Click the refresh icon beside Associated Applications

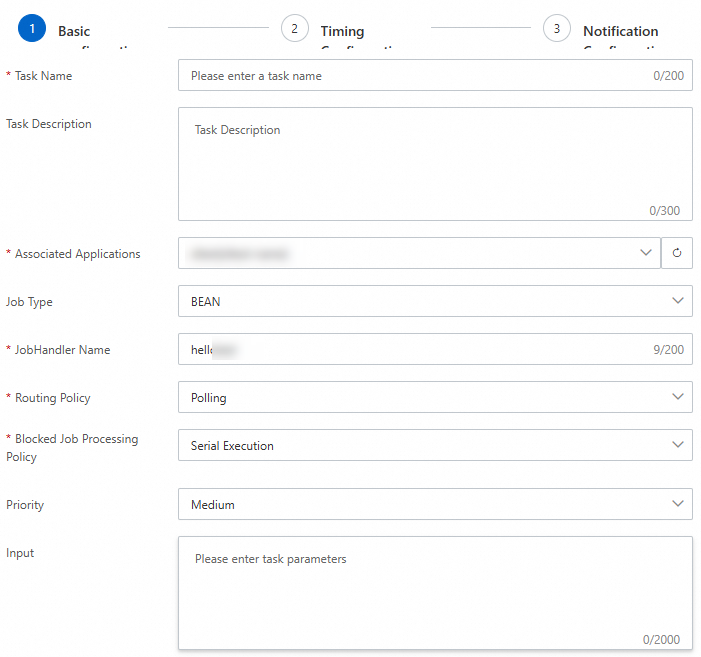point(677,254)
